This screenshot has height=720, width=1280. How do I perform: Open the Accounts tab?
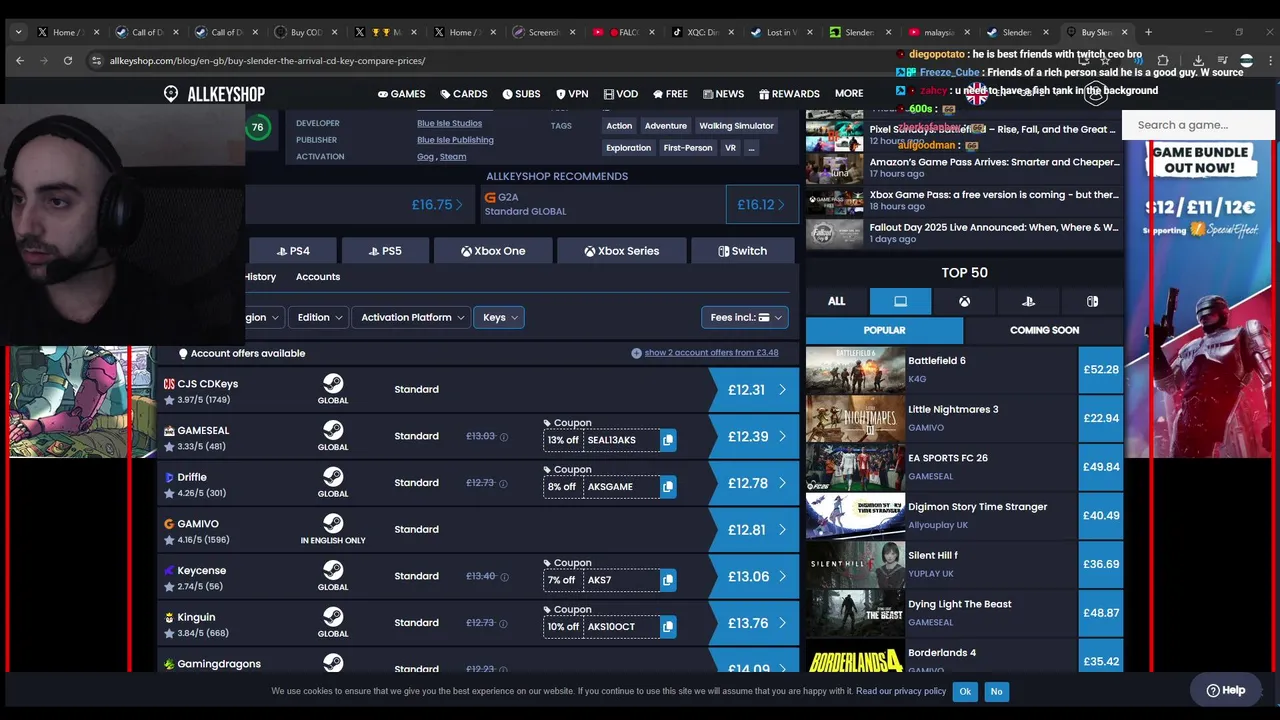pos(318,277)
